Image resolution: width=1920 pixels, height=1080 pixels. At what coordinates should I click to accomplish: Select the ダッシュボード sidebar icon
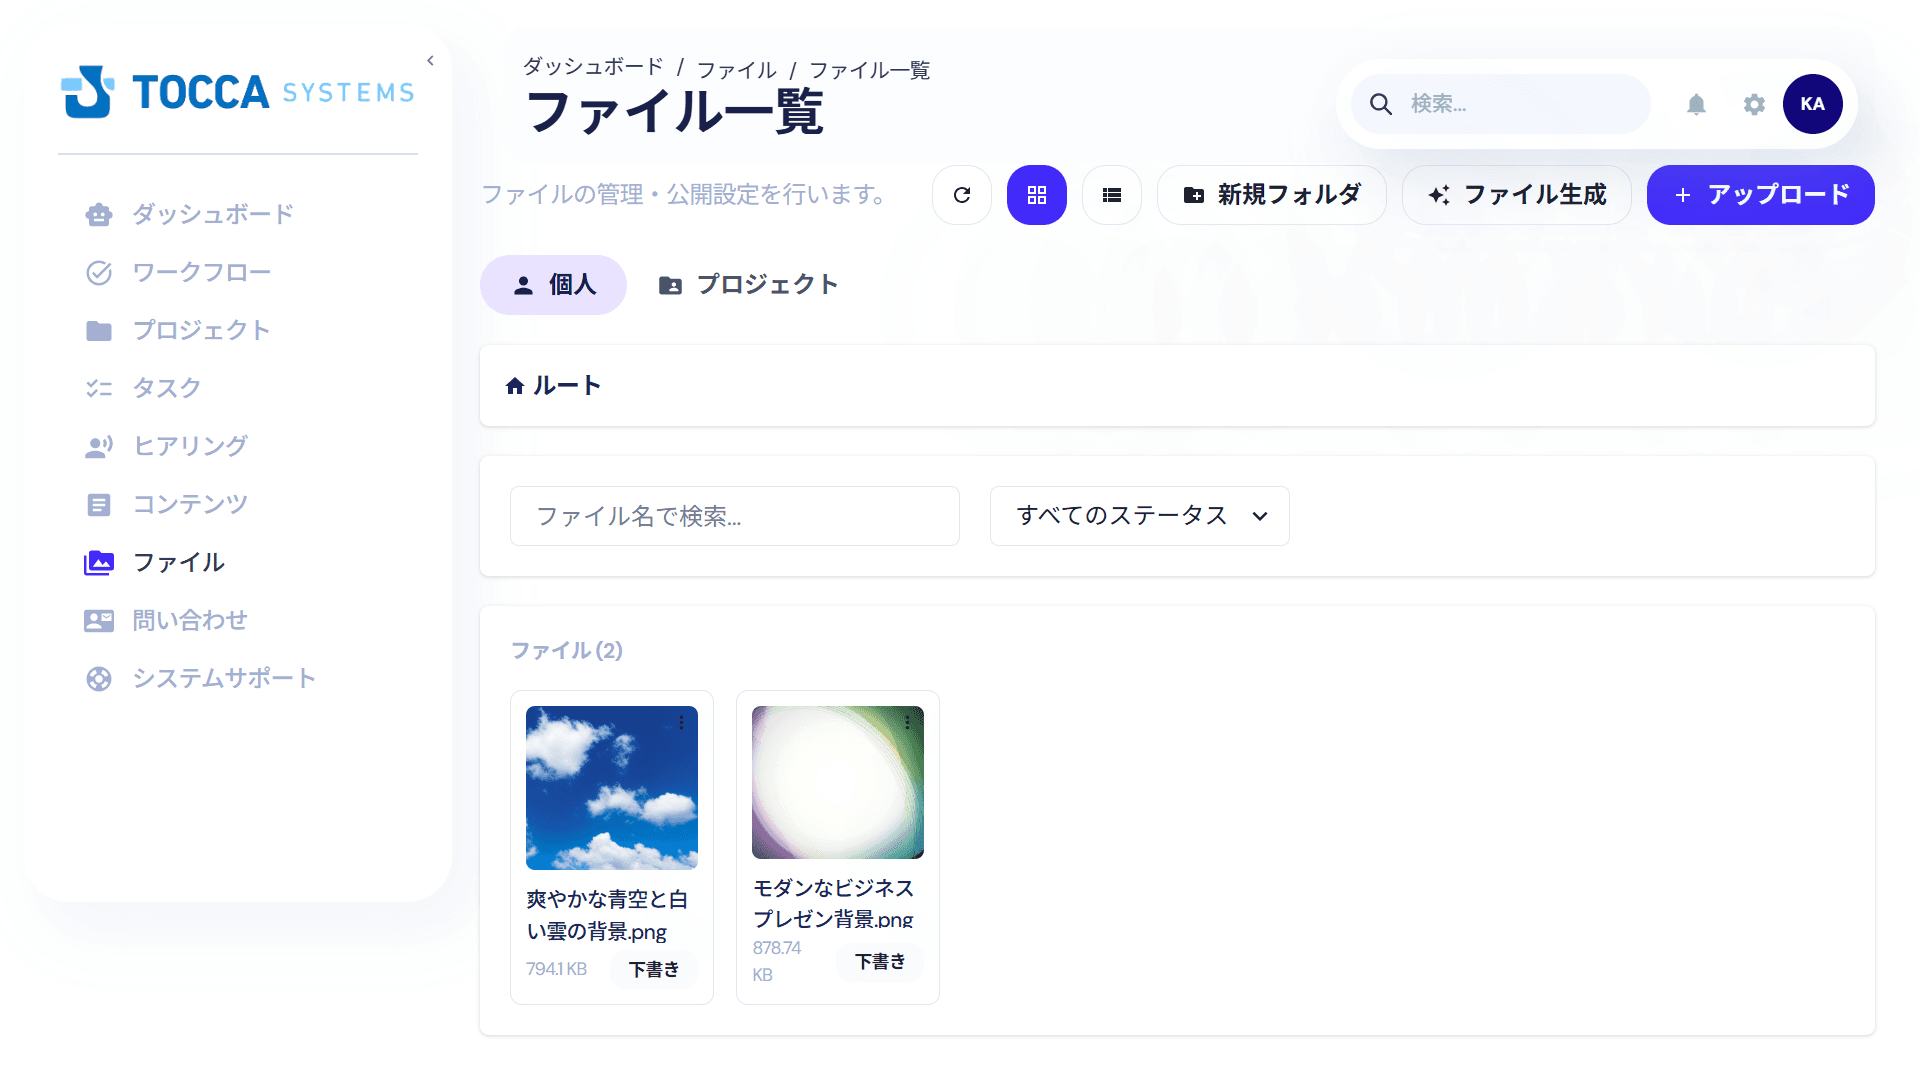click(99, 214)
